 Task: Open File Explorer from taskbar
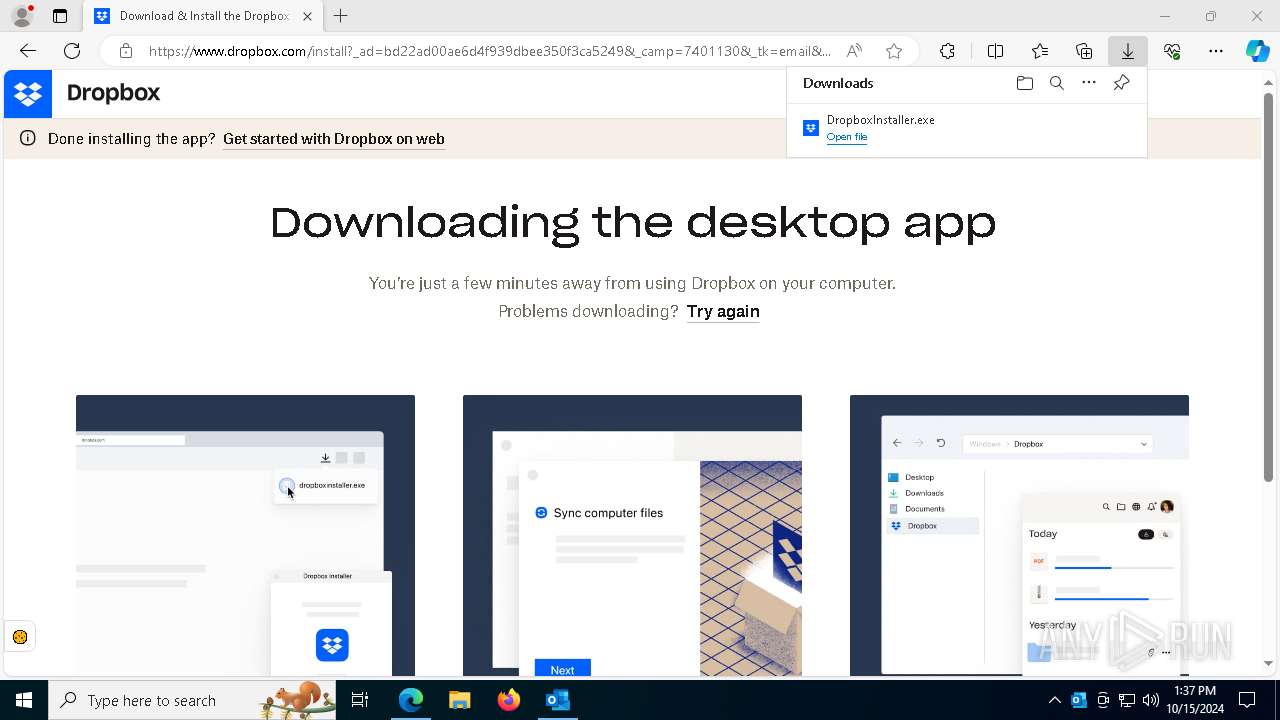pos(459,700)
